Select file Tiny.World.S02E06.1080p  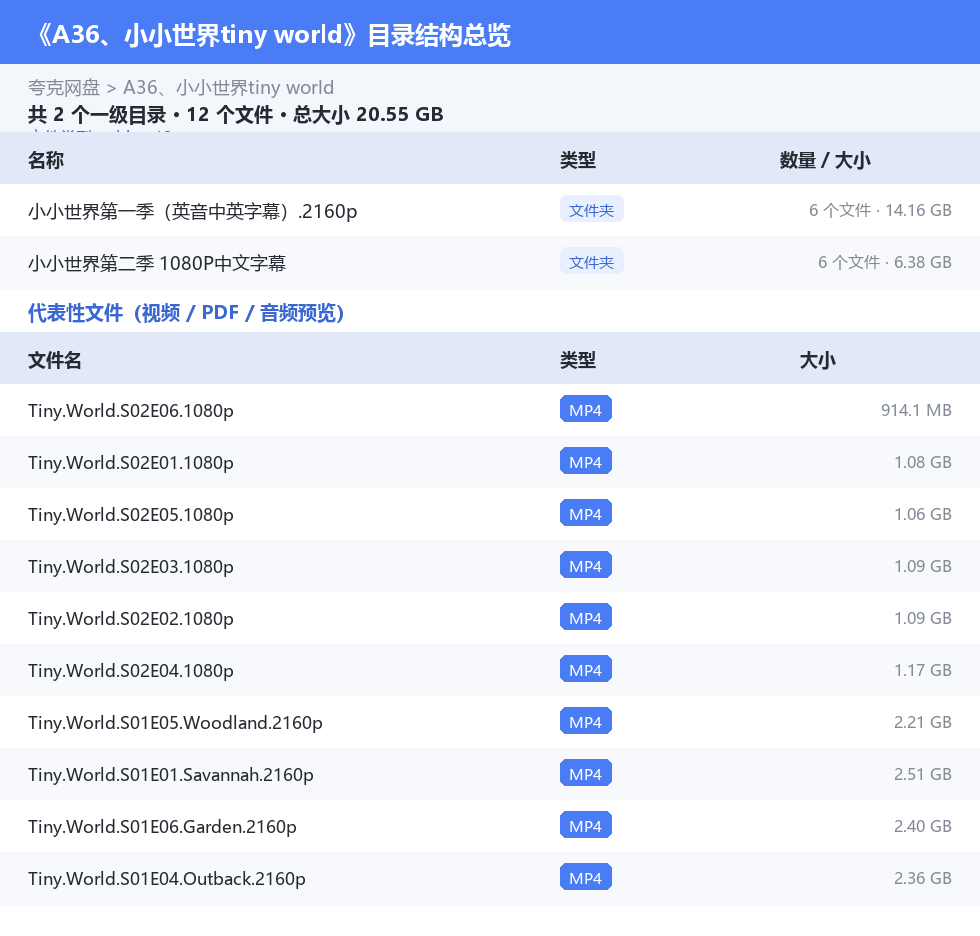pyautogui.click(x=131, y=411)
